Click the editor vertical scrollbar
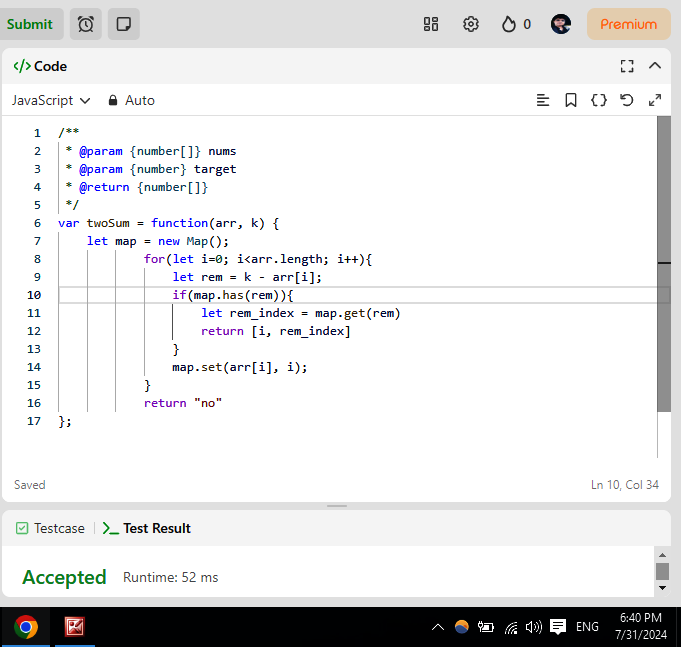The image size is (681, 647). [664, 264]
